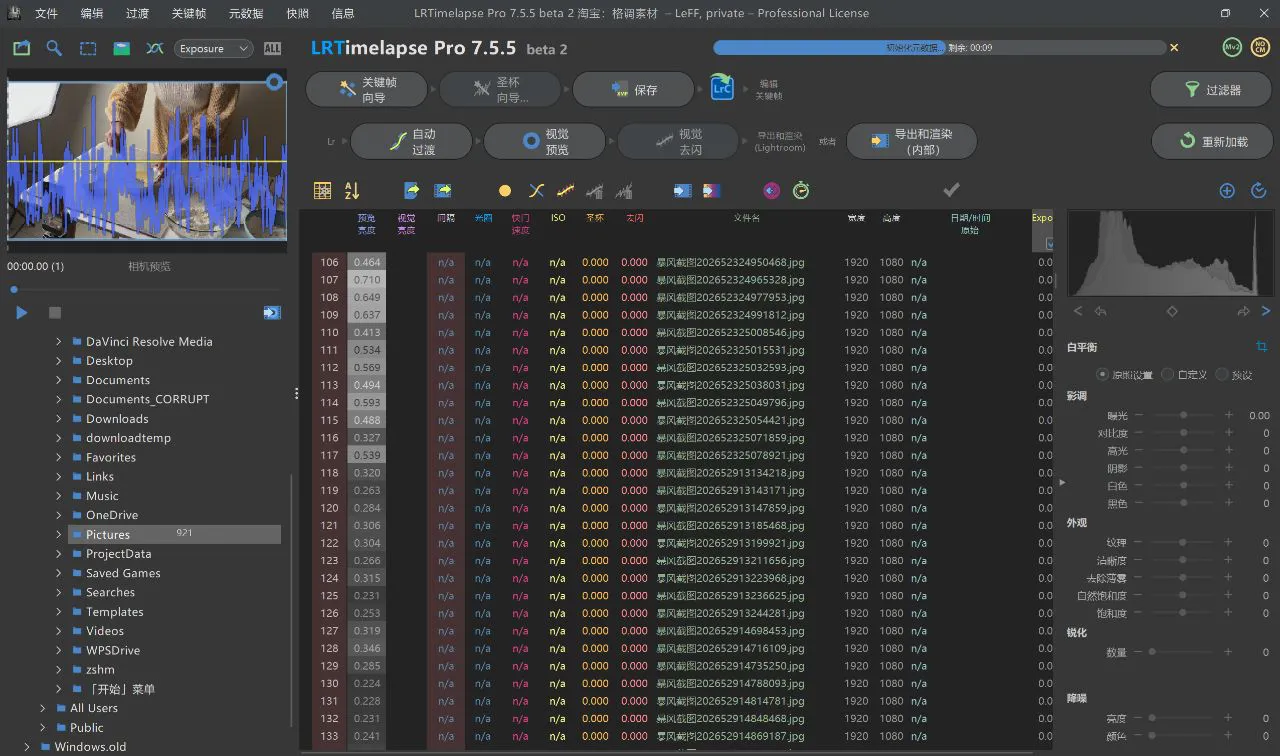Screen dimensions: 1280x756
Task: Click the blue forward arrow below histogram
Action: click(x=1266, y=311)
